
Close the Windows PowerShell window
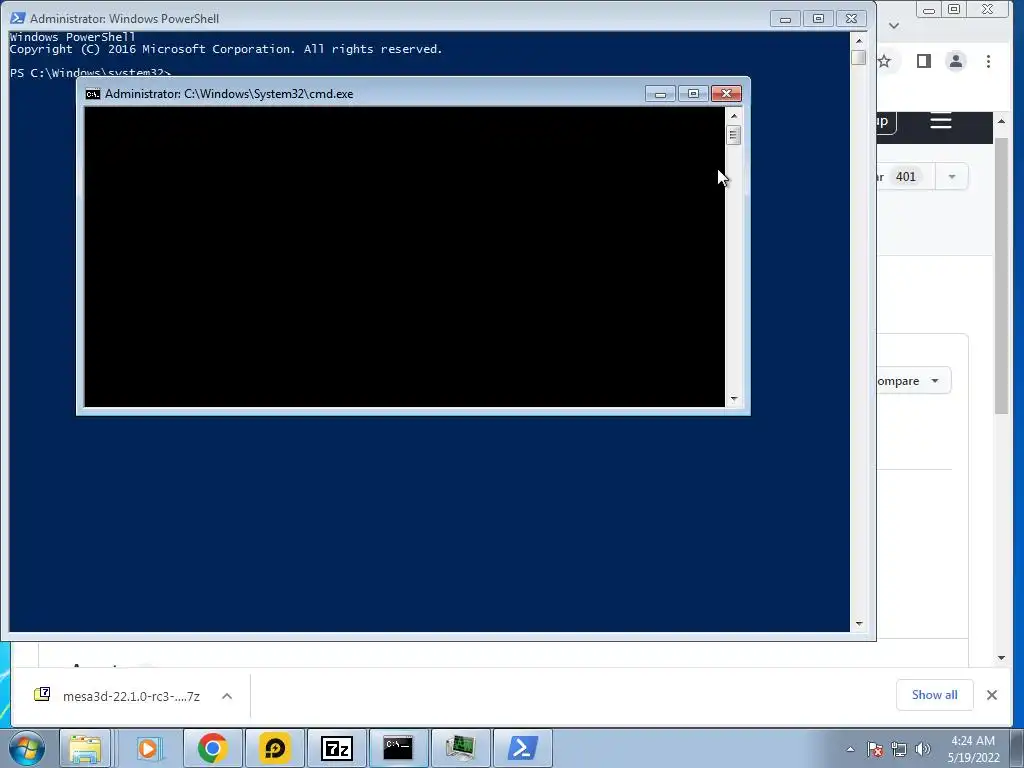tap(852, 19)
